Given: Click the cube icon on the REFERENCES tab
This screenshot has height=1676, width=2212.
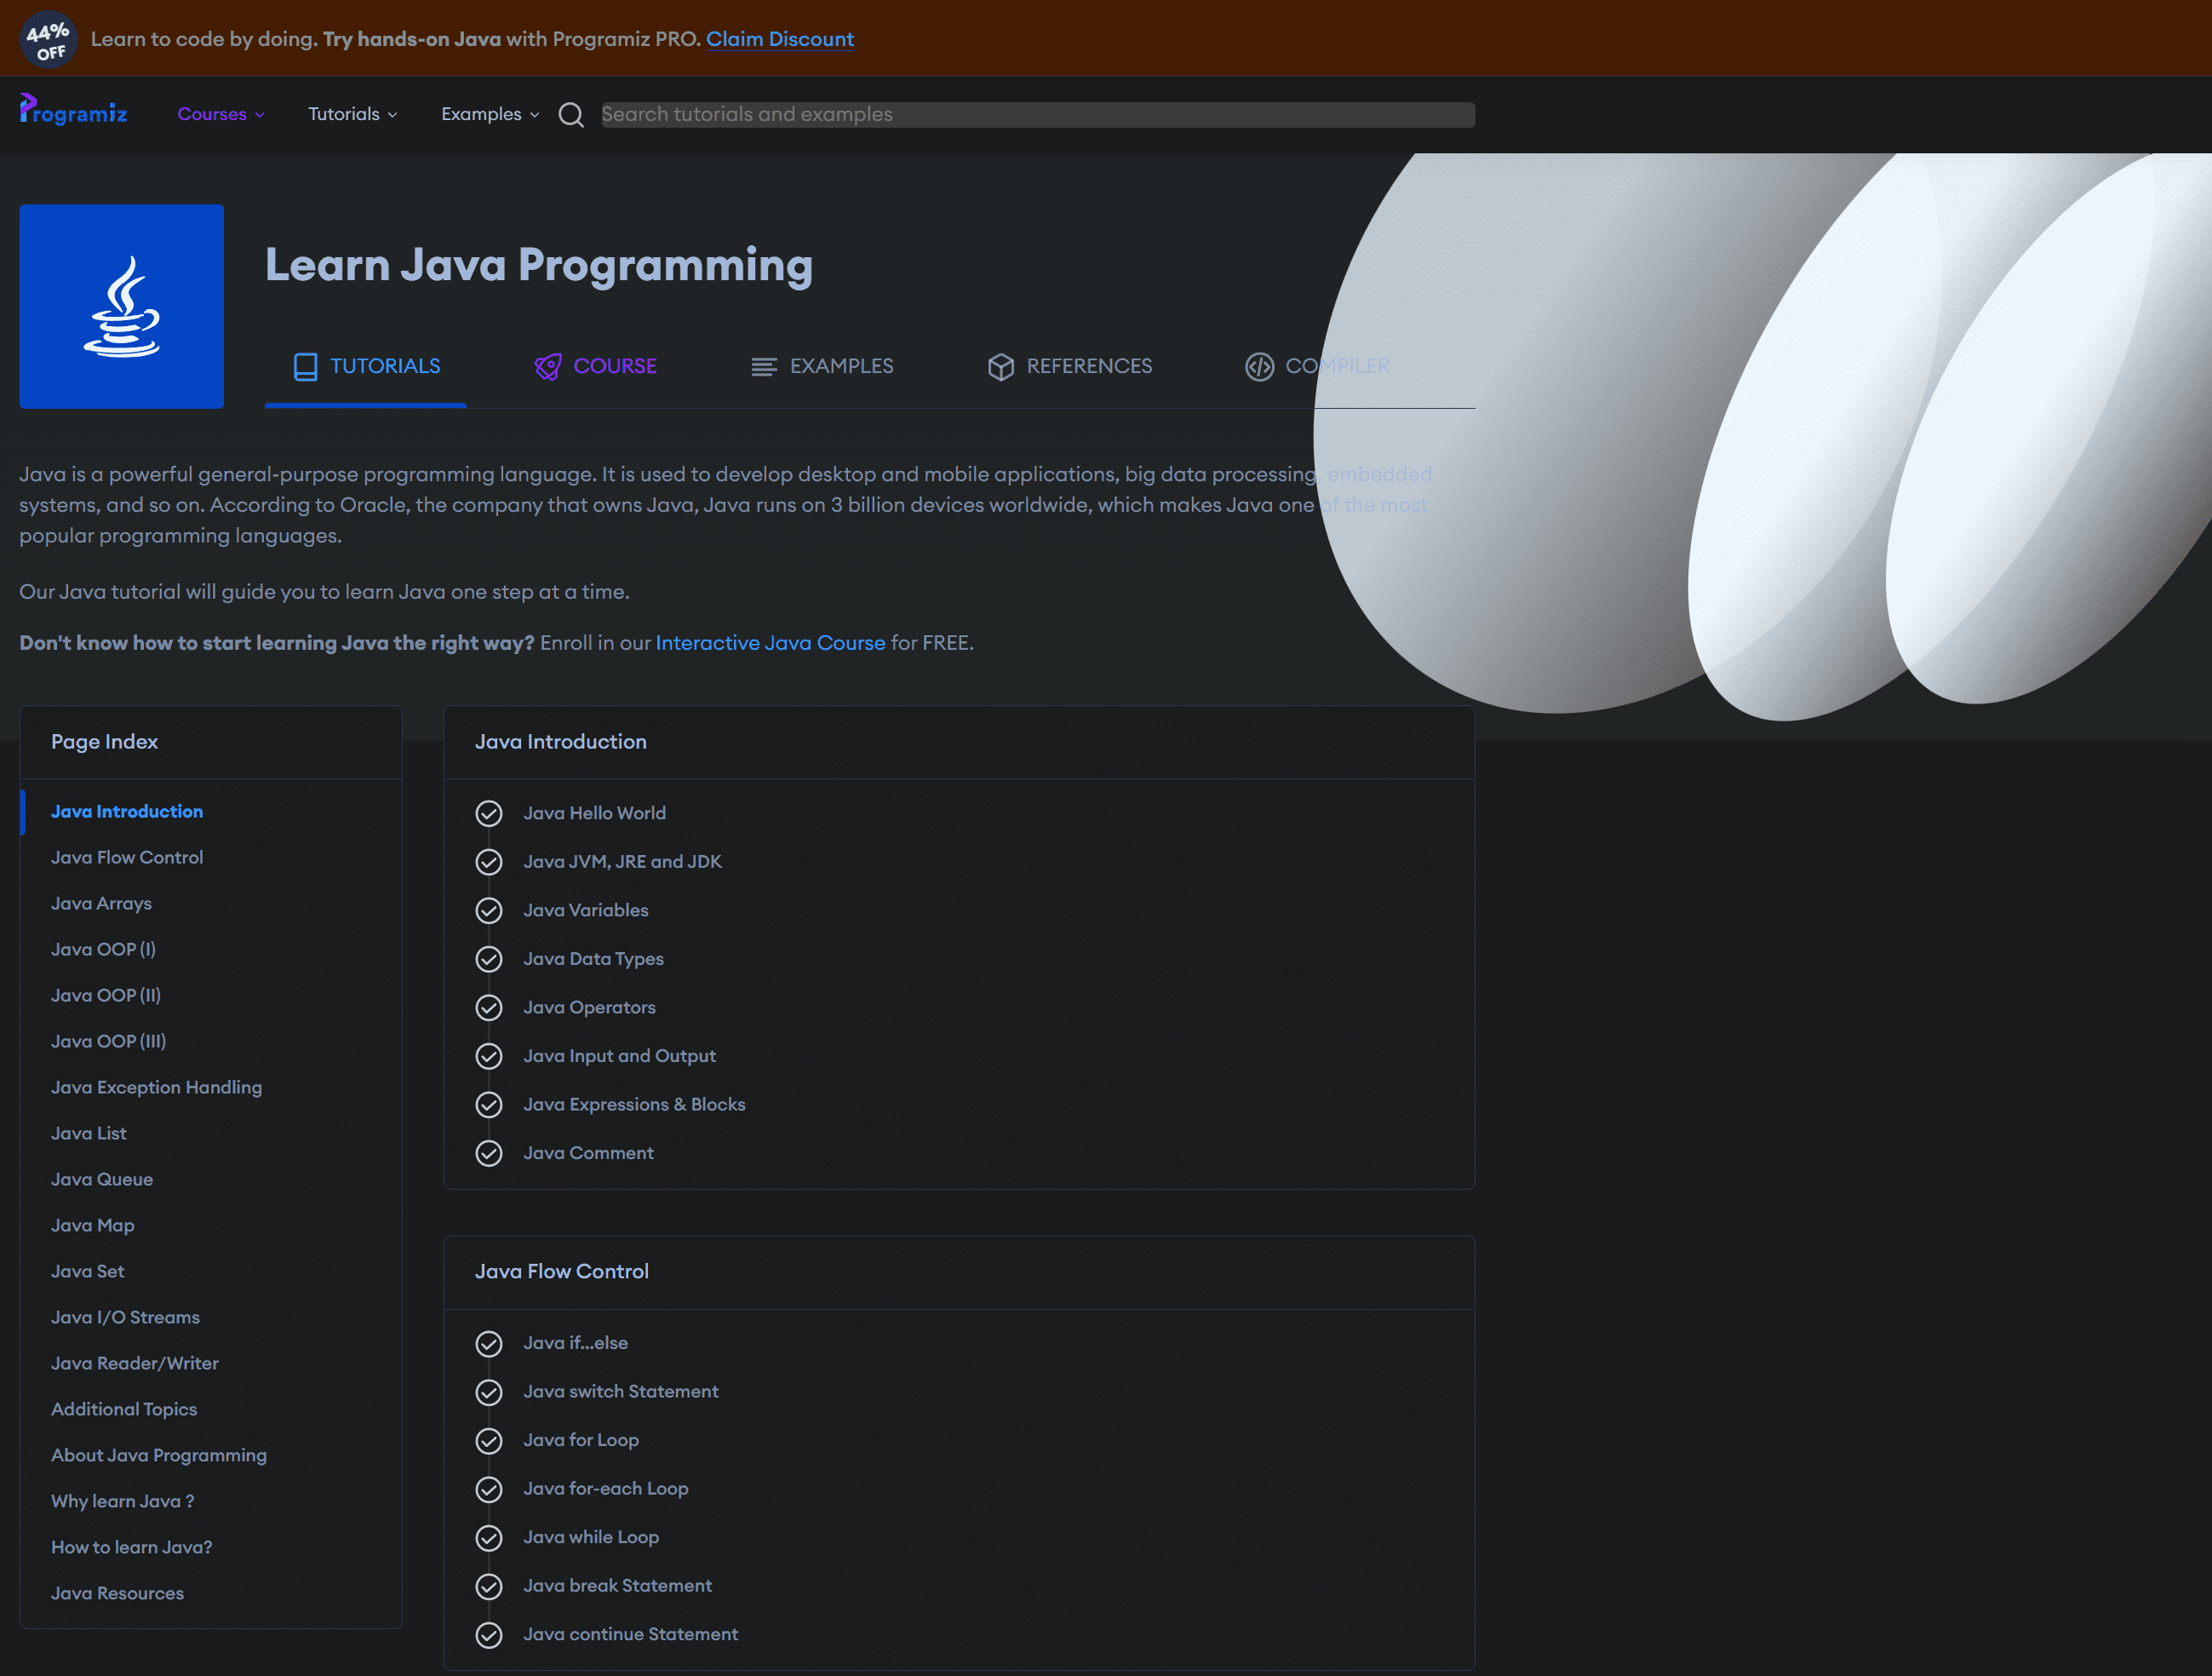Looking at the screenshot, I should tap(1000, 366).
